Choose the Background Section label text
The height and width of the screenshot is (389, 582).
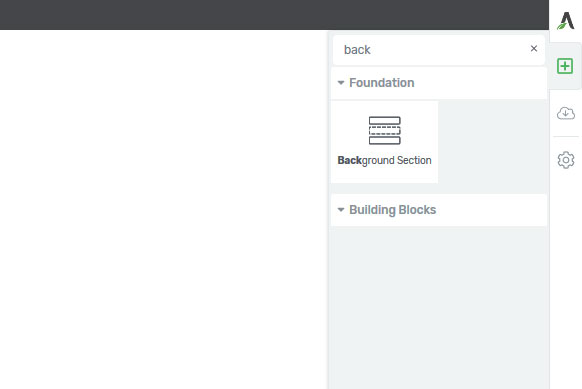[384, 160]
